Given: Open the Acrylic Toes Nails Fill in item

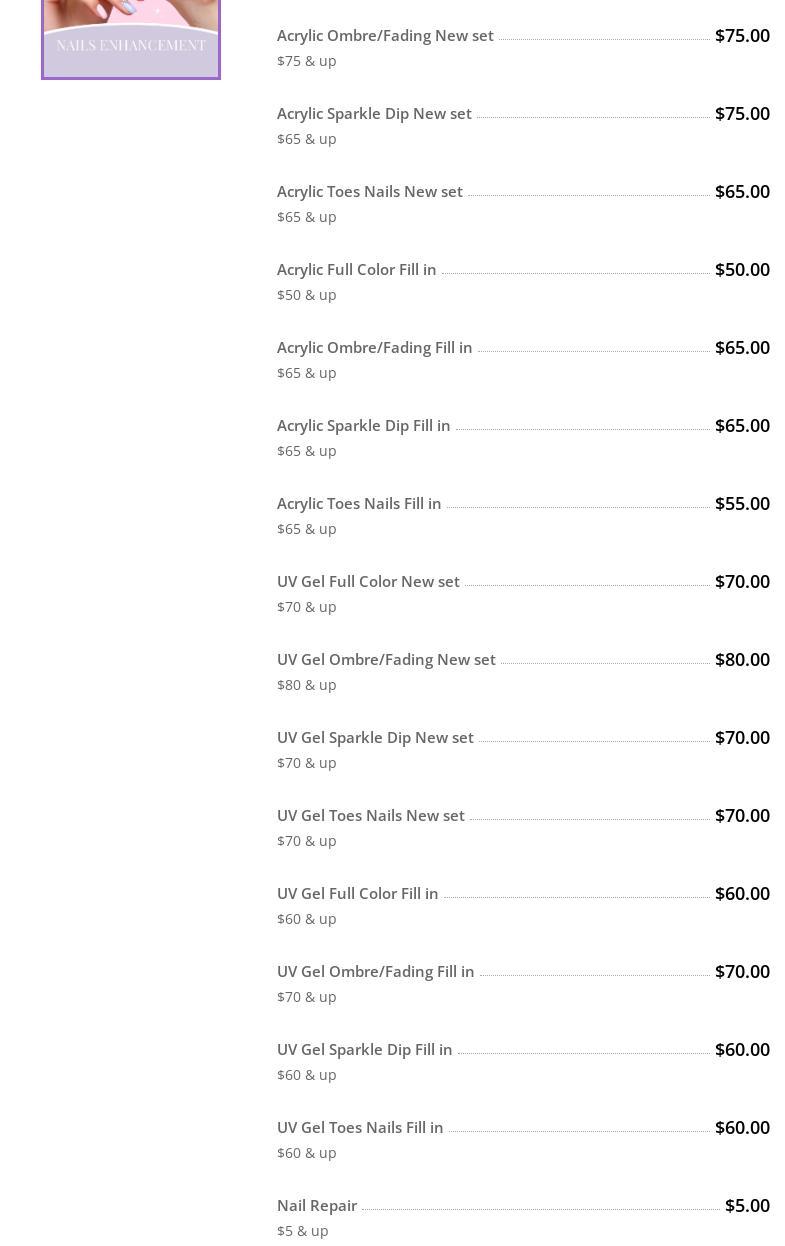Looking at the screenshot, I should (359, 504).
